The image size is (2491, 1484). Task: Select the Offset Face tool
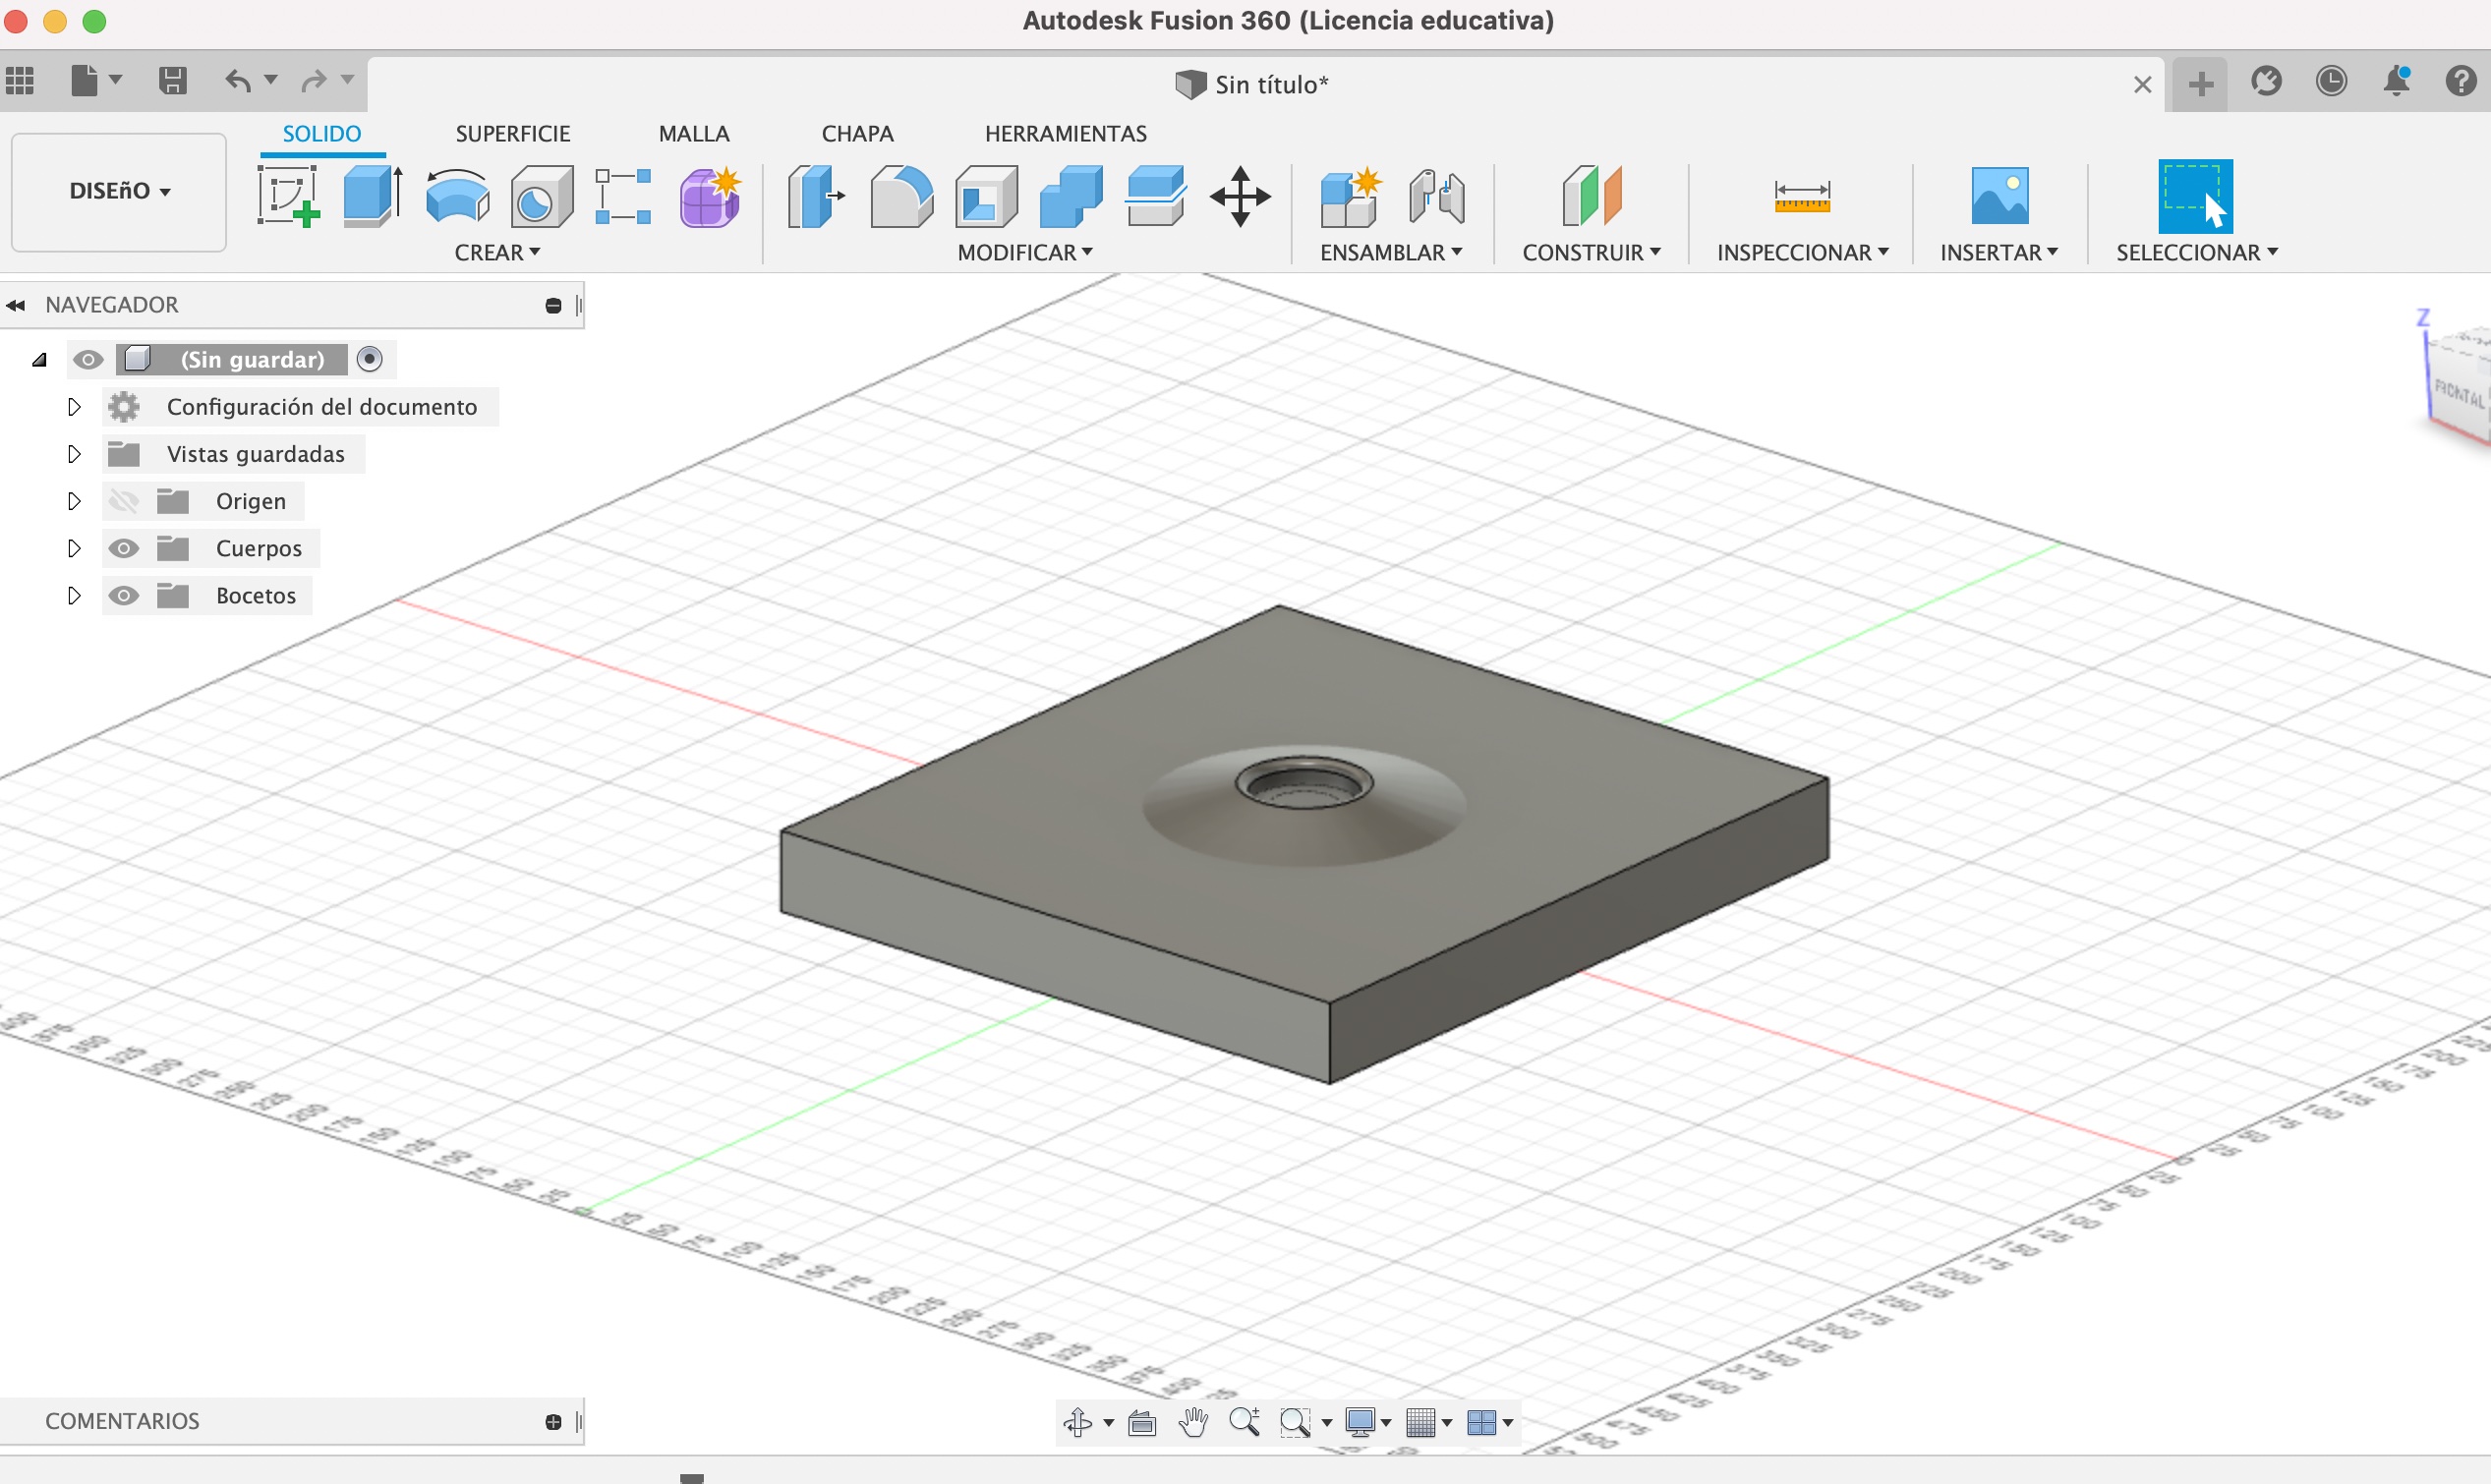coord(1155,196)
